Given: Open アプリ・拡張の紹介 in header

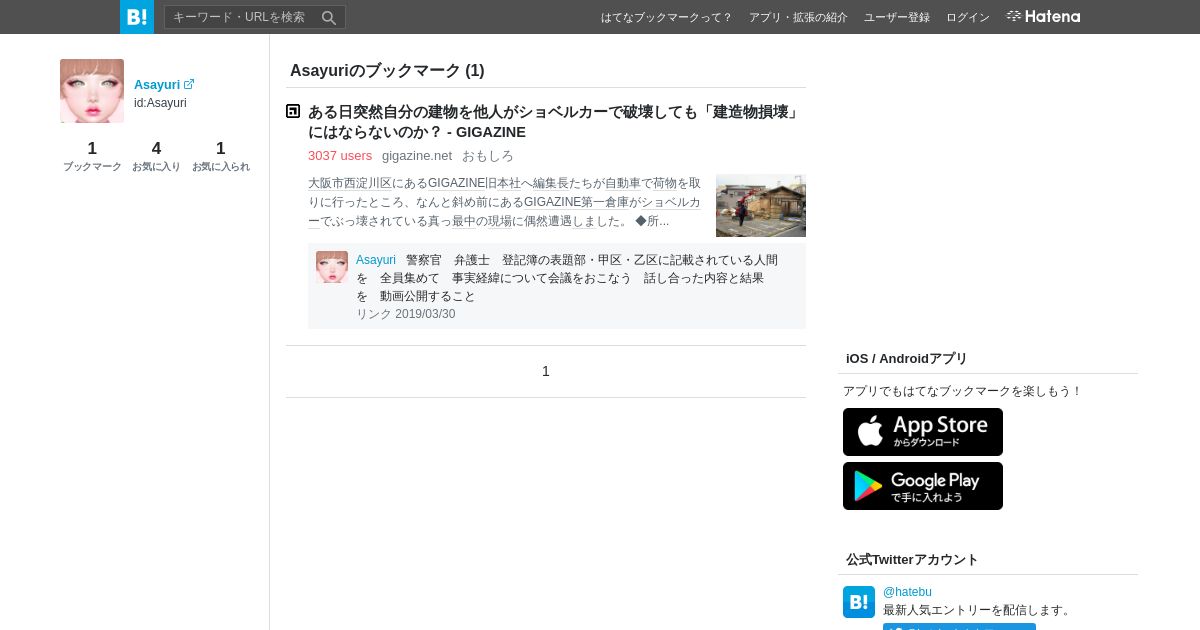Looking at the screenshot, I should [798, 17].
